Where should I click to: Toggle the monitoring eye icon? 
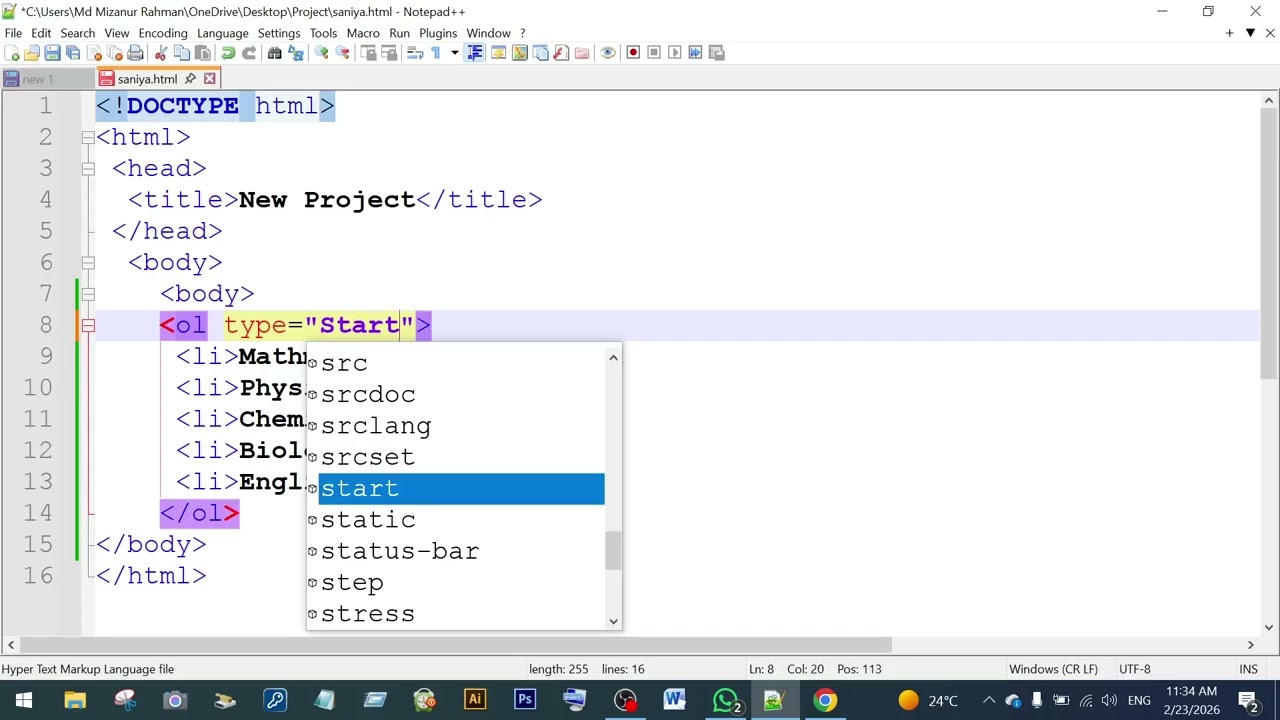607,53
